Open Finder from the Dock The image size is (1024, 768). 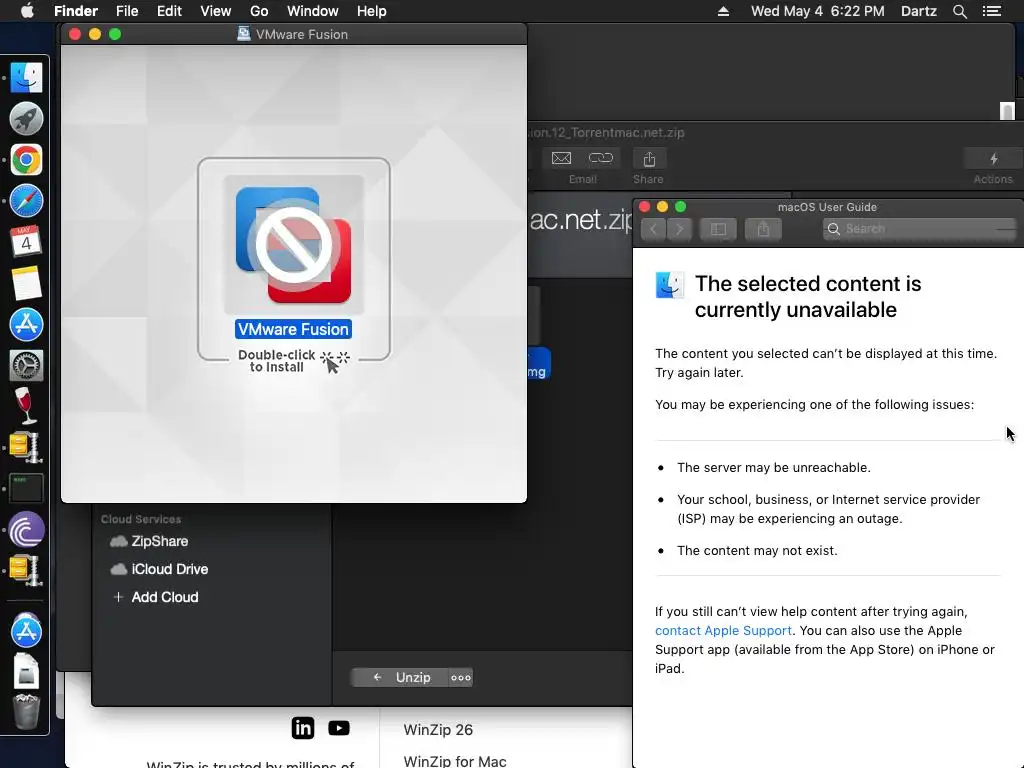tap(26, 78)
